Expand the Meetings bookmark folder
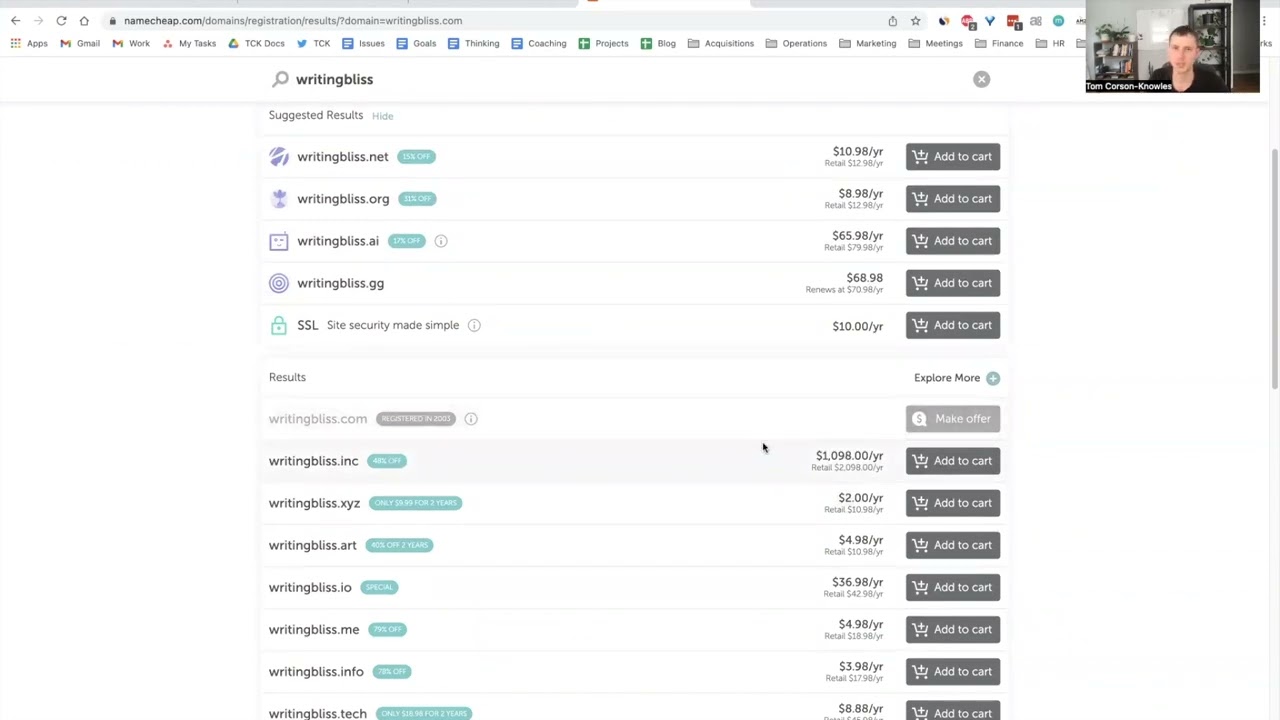The image size is (1280, 720). (935, 43)
